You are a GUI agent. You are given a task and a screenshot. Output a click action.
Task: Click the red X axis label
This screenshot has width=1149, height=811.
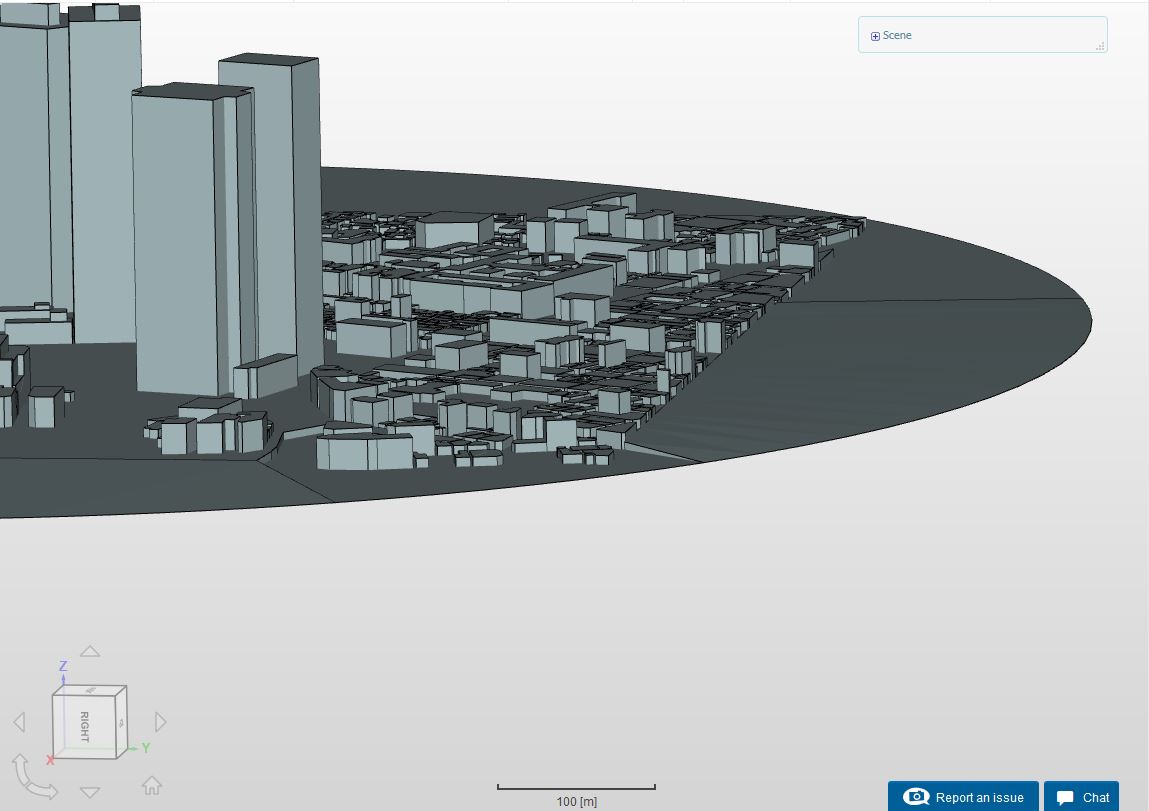[50, 760]
